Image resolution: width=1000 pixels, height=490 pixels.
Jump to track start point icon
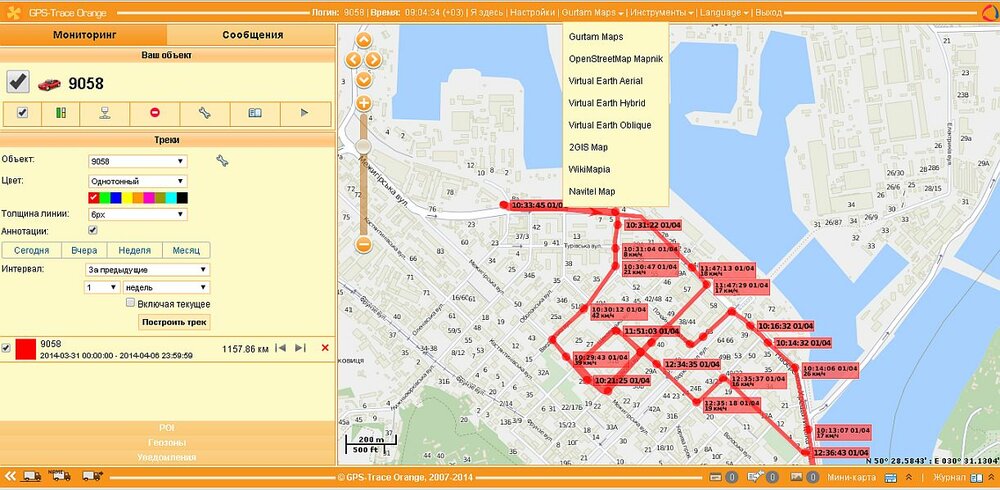coord(280,348)
